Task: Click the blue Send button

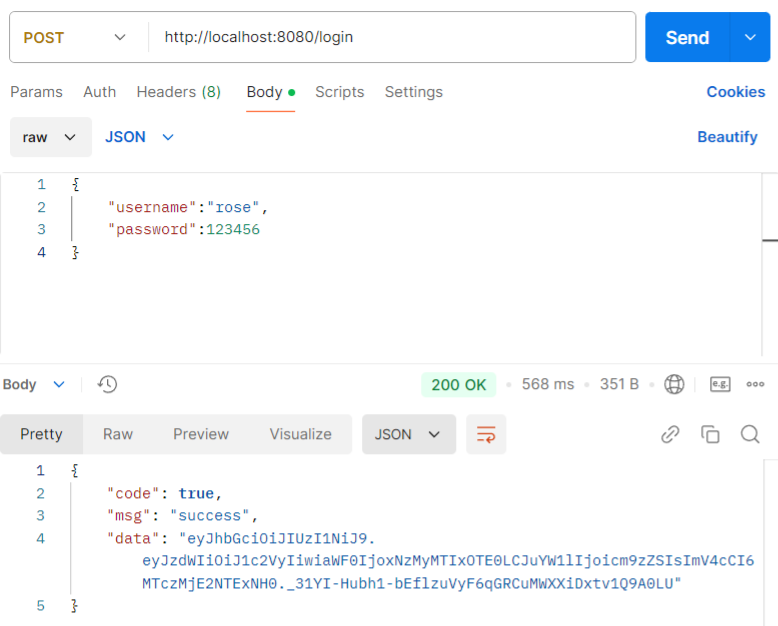Action: tap(687, 37)
